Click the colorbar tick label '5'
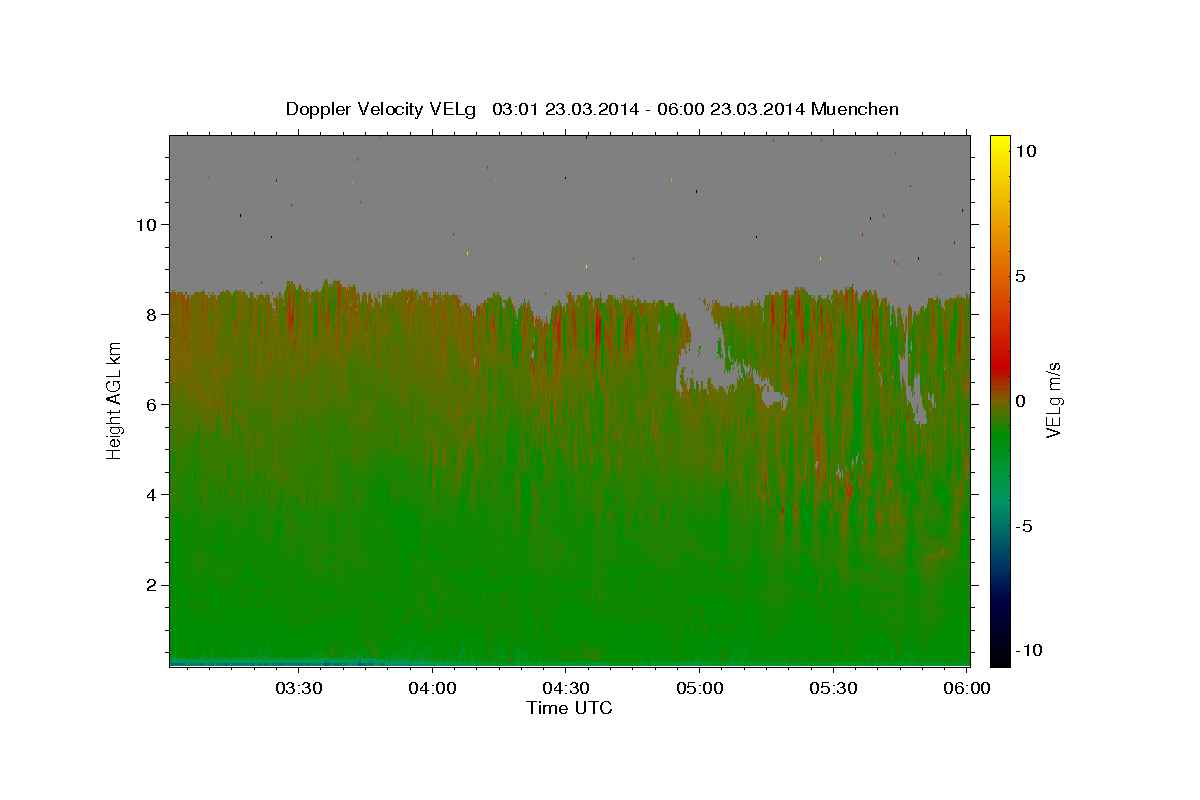 click(x=1023, y=276)
